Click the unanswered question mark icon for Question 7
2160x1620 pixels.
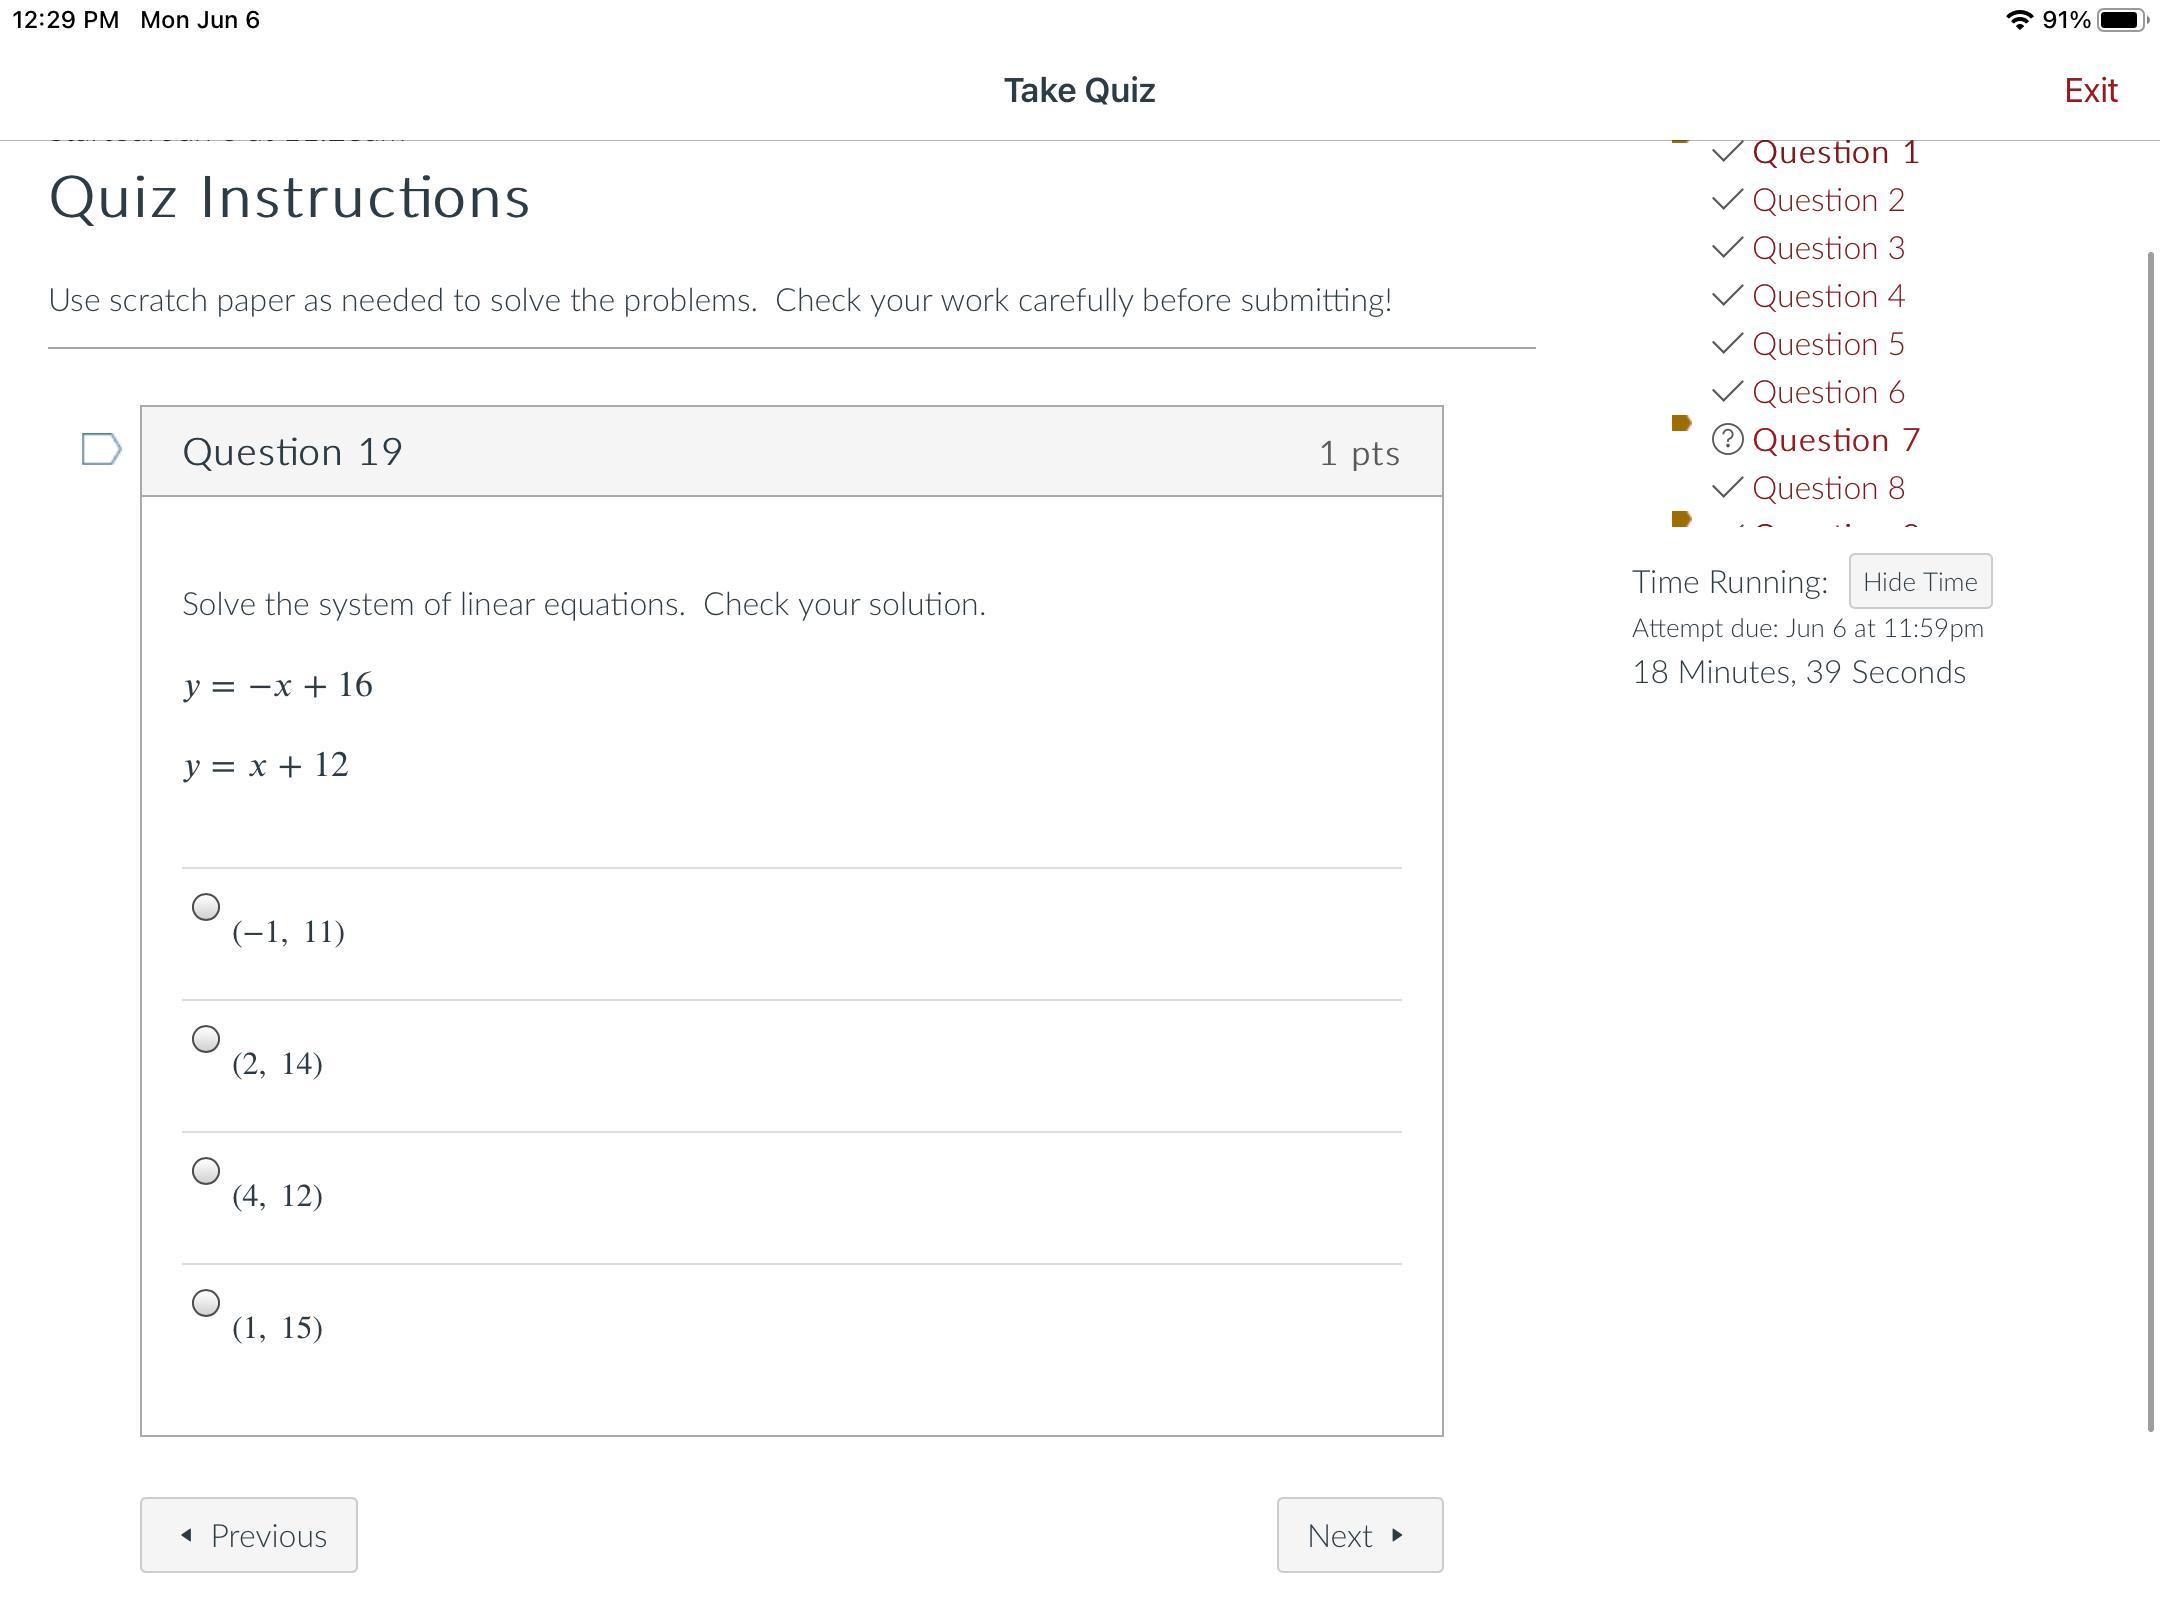(x=1727, y=440)
